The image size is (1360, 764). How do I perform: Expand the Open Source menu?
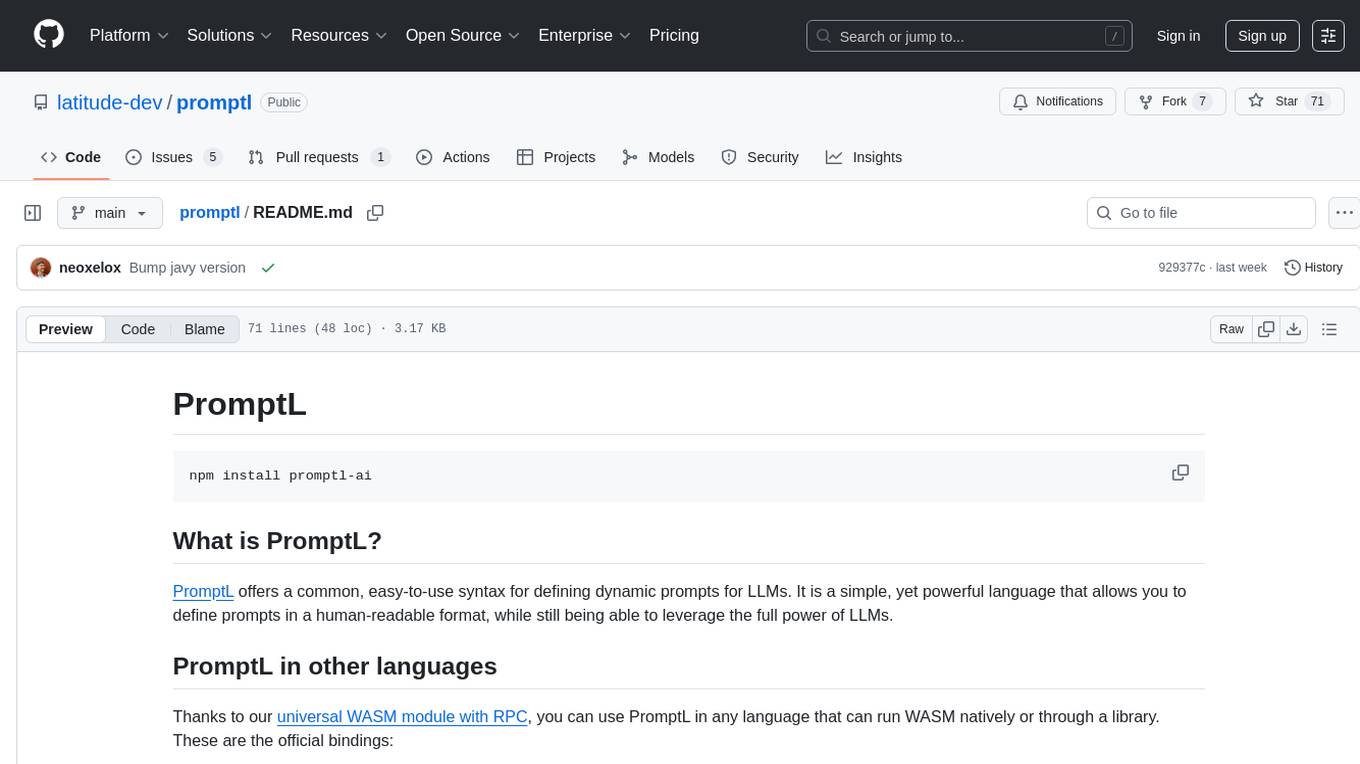(x=463, y=35)
